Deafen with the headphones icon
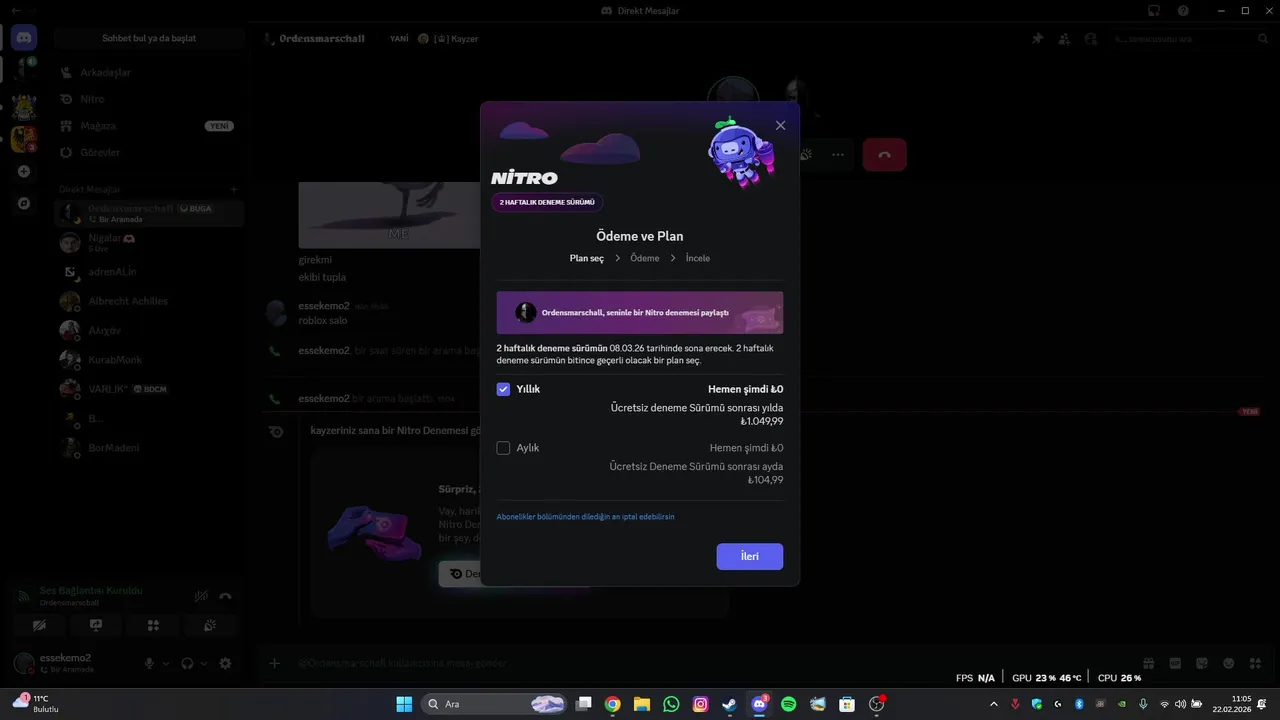 tap(187, 663)
